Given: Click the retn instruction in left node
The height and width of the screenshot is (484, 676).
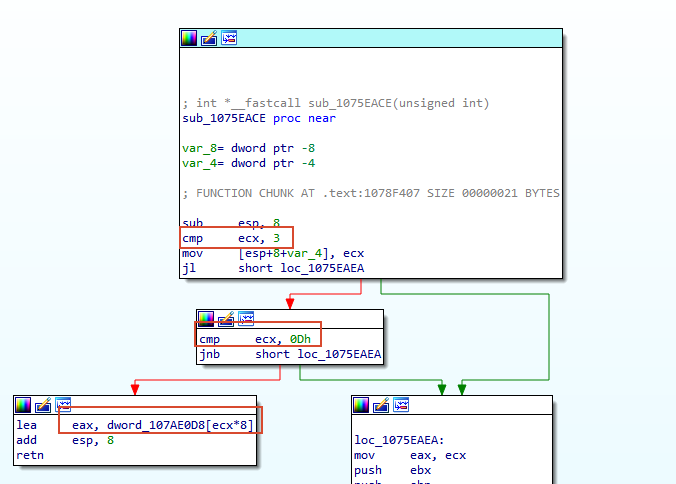Looking at the screenshot, I should pos(30,456).
